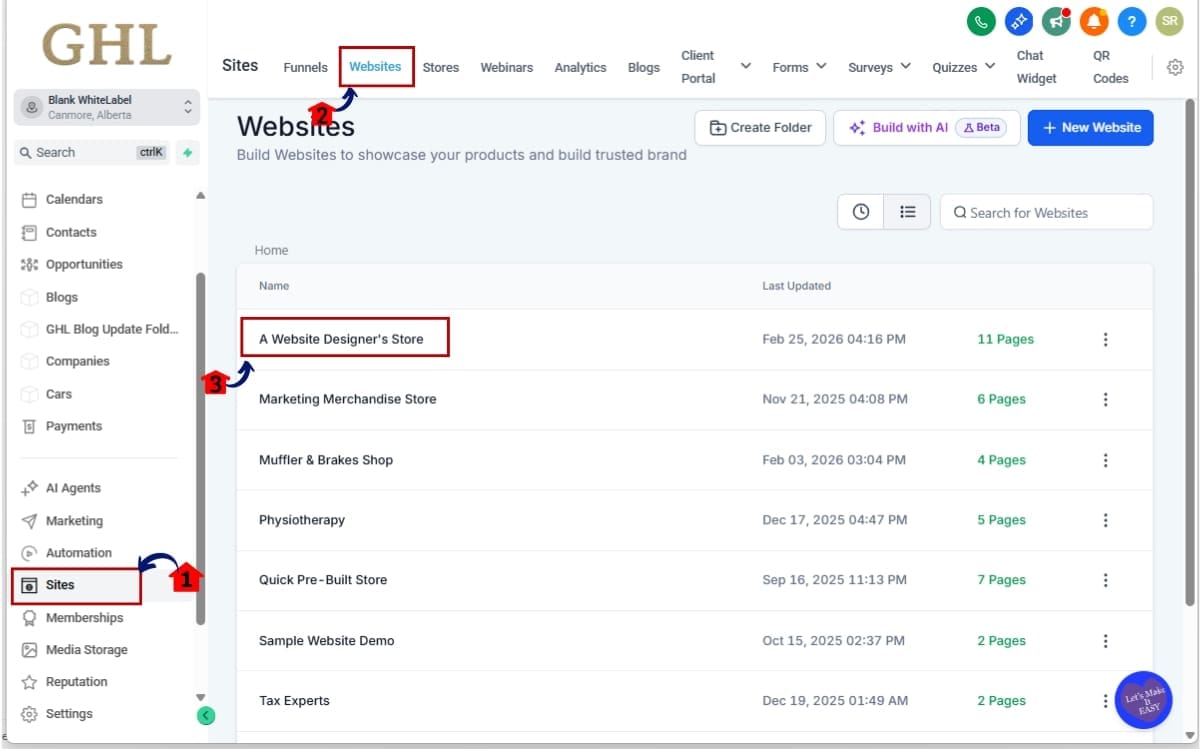Open three-dot menu for Marketing Merchandise Store

pos(1105,399)
